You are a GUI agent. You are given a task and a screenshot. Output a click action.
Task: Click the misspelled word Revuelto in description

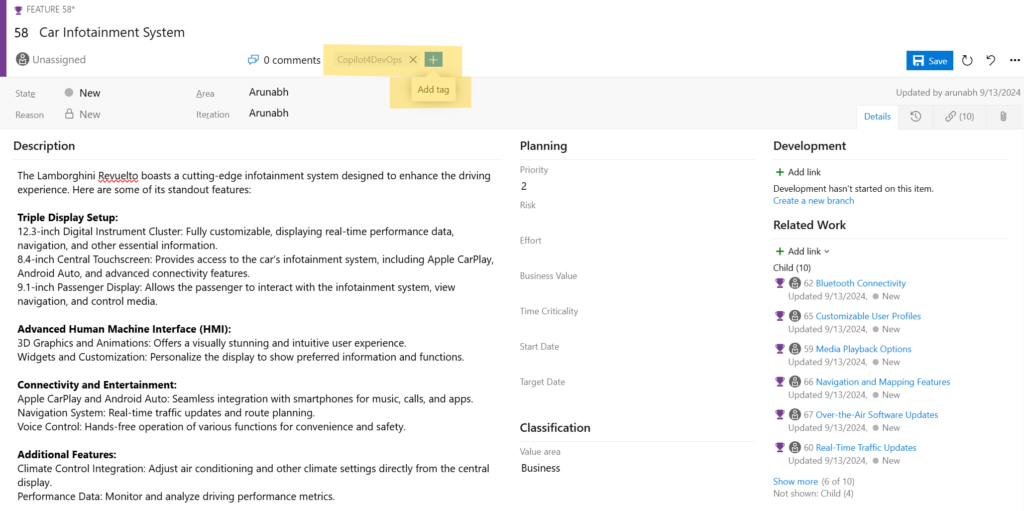(118, 176)
